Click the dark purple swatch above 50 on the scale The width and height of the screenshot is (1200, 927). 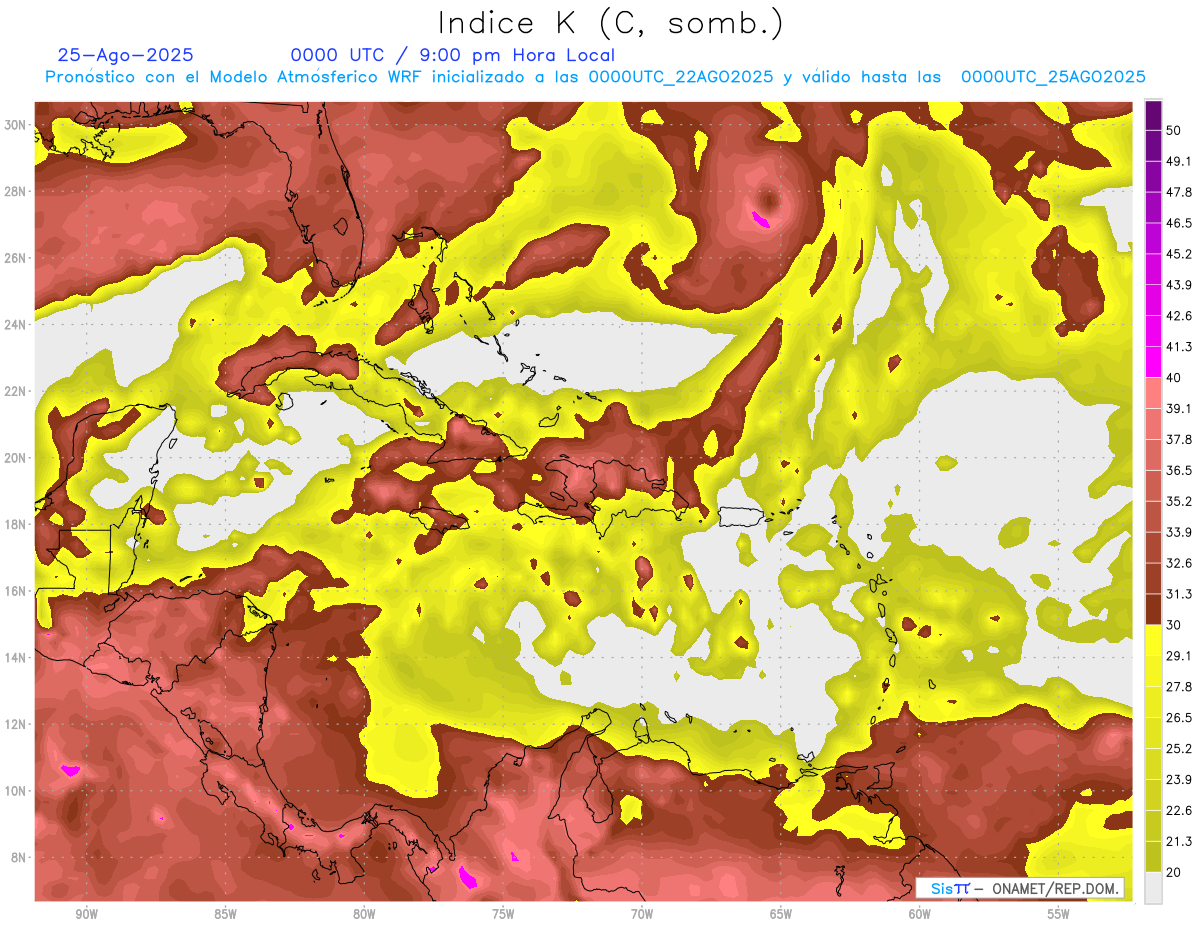[1153, 115]
